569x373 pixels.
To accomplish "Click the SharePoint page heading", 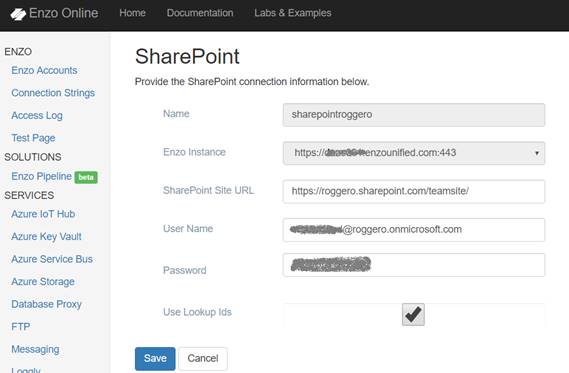I will coord(187,57).
